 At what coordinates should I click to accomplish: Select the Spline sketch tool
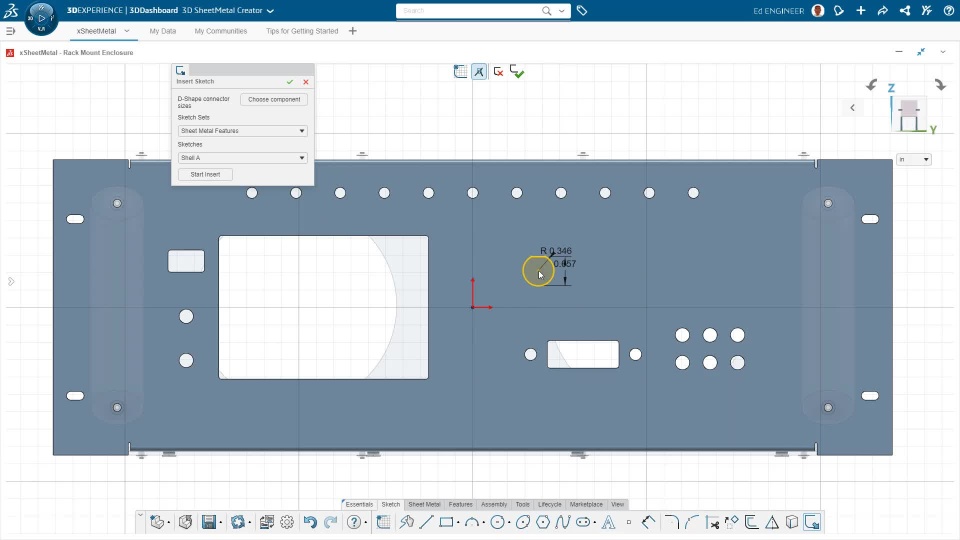563,522
